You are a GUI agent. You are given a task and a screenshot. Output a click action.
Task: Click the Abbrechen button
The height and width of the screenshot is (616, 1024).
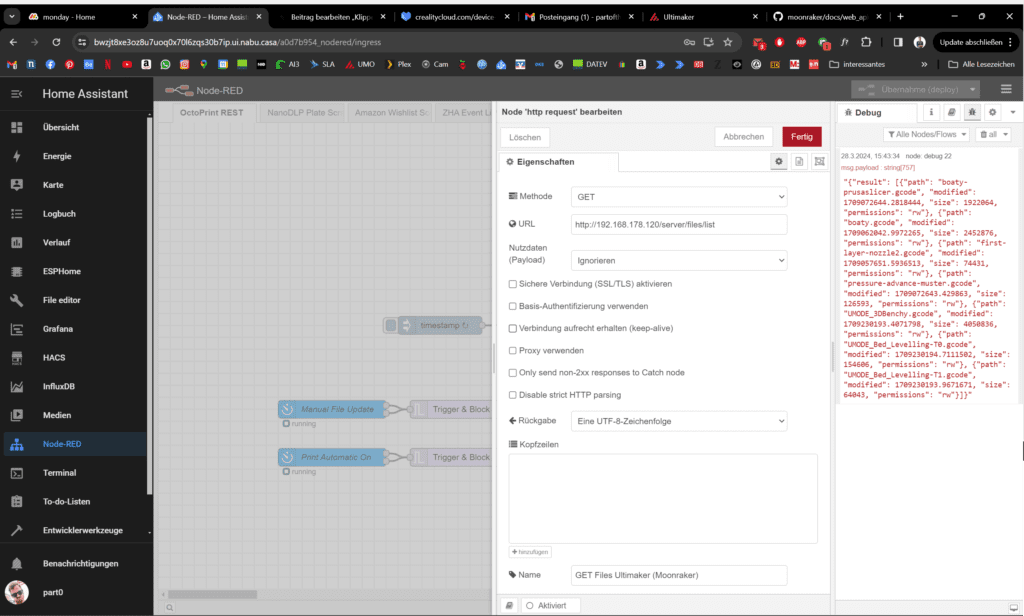(x=743, y=137)
